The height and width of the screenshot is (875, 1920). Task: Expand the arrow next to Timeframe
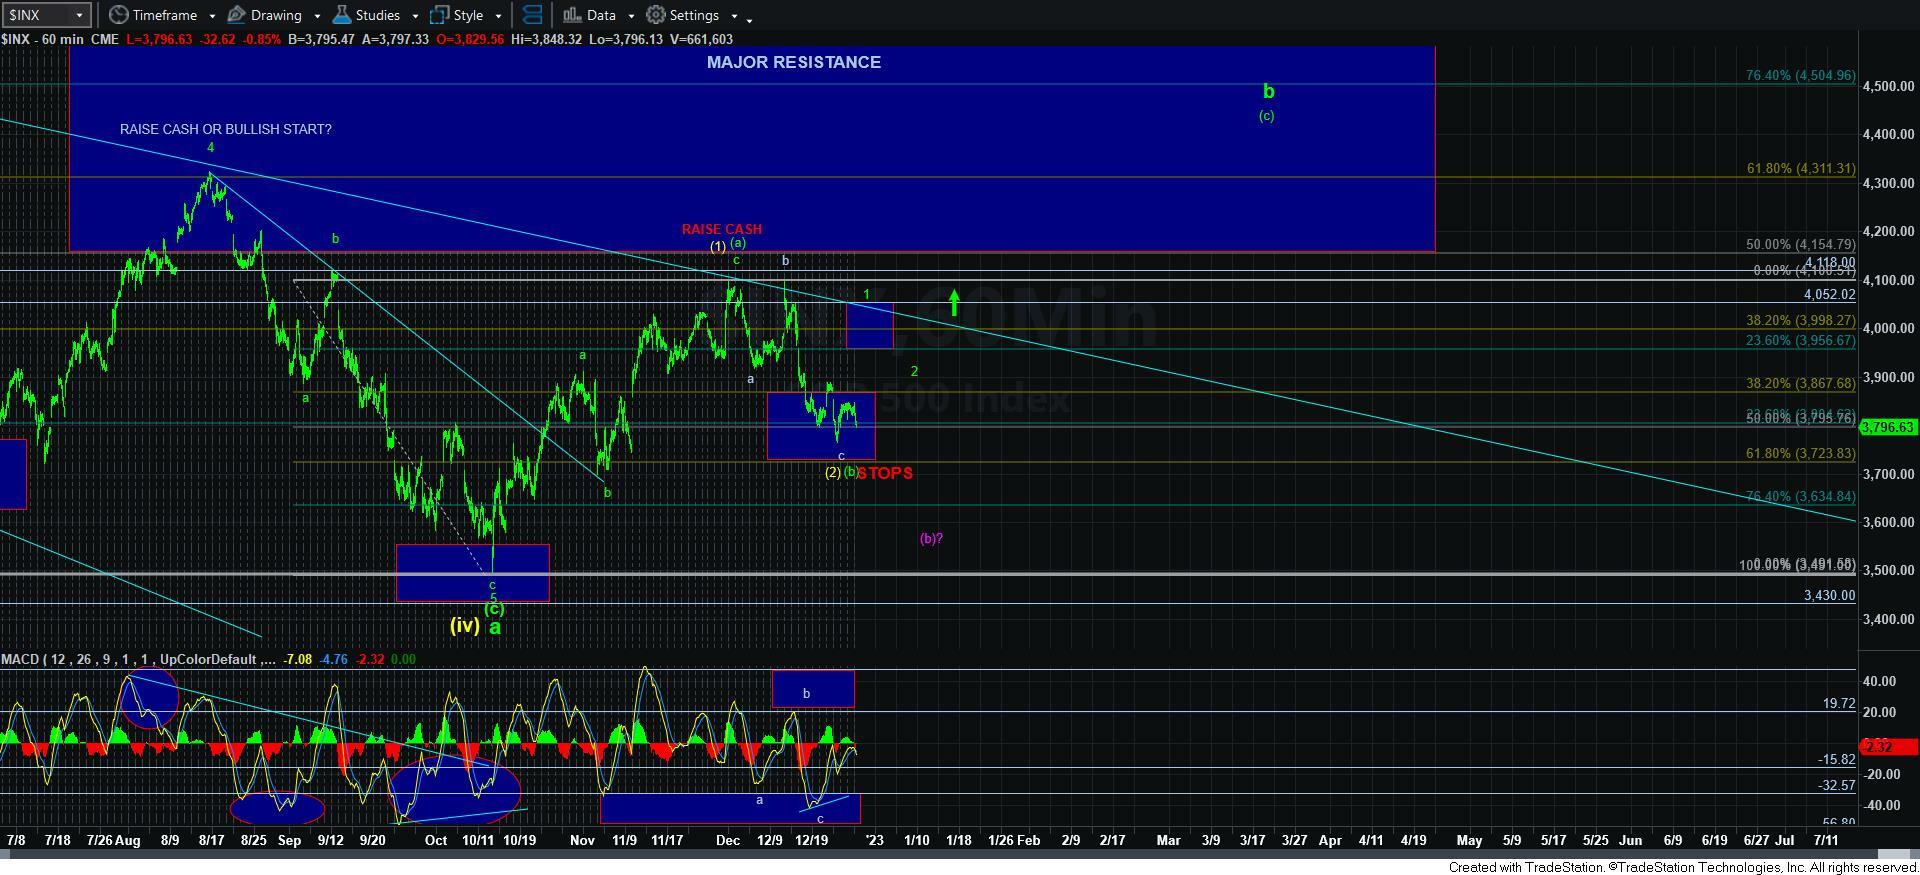point(212,16)
